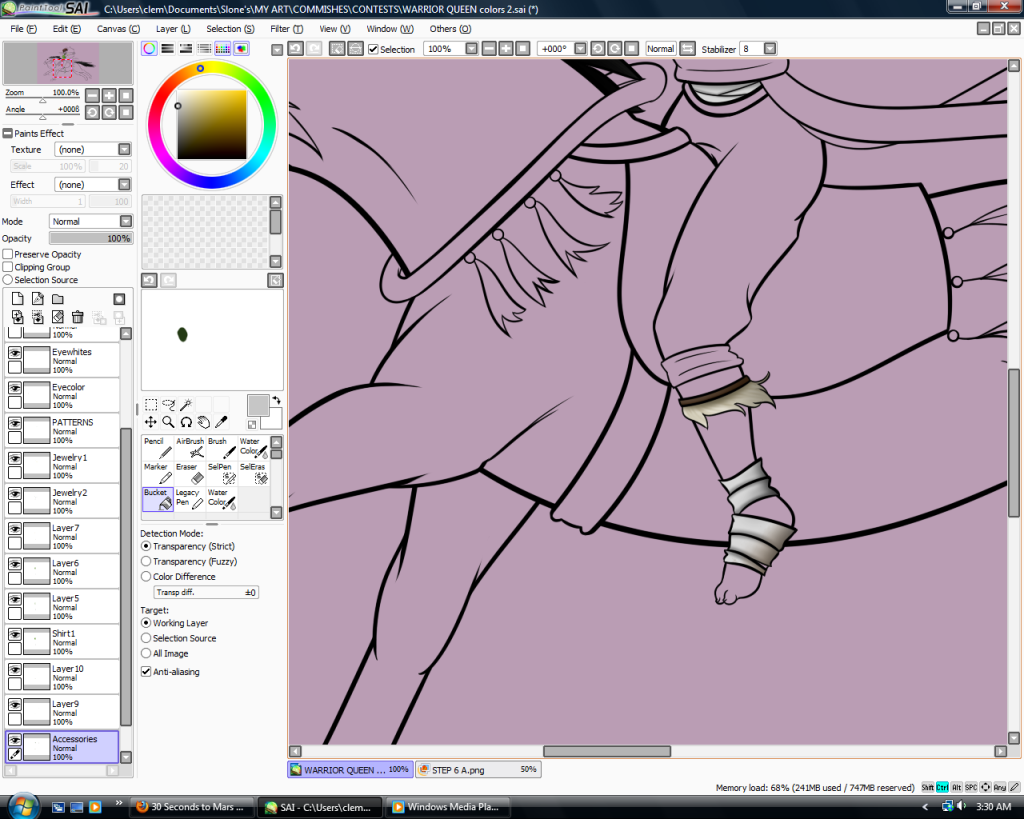This screenshot has width=1024, height=819.
Task: Click the foreground color swatch
Action: [x=258, y=405]
